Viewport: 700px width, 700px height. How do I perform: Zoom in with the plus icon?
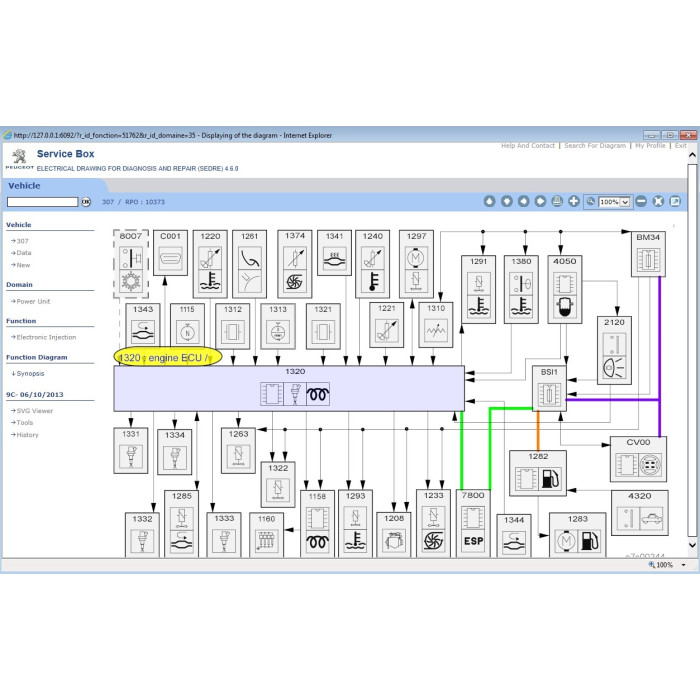pos(574,201)
